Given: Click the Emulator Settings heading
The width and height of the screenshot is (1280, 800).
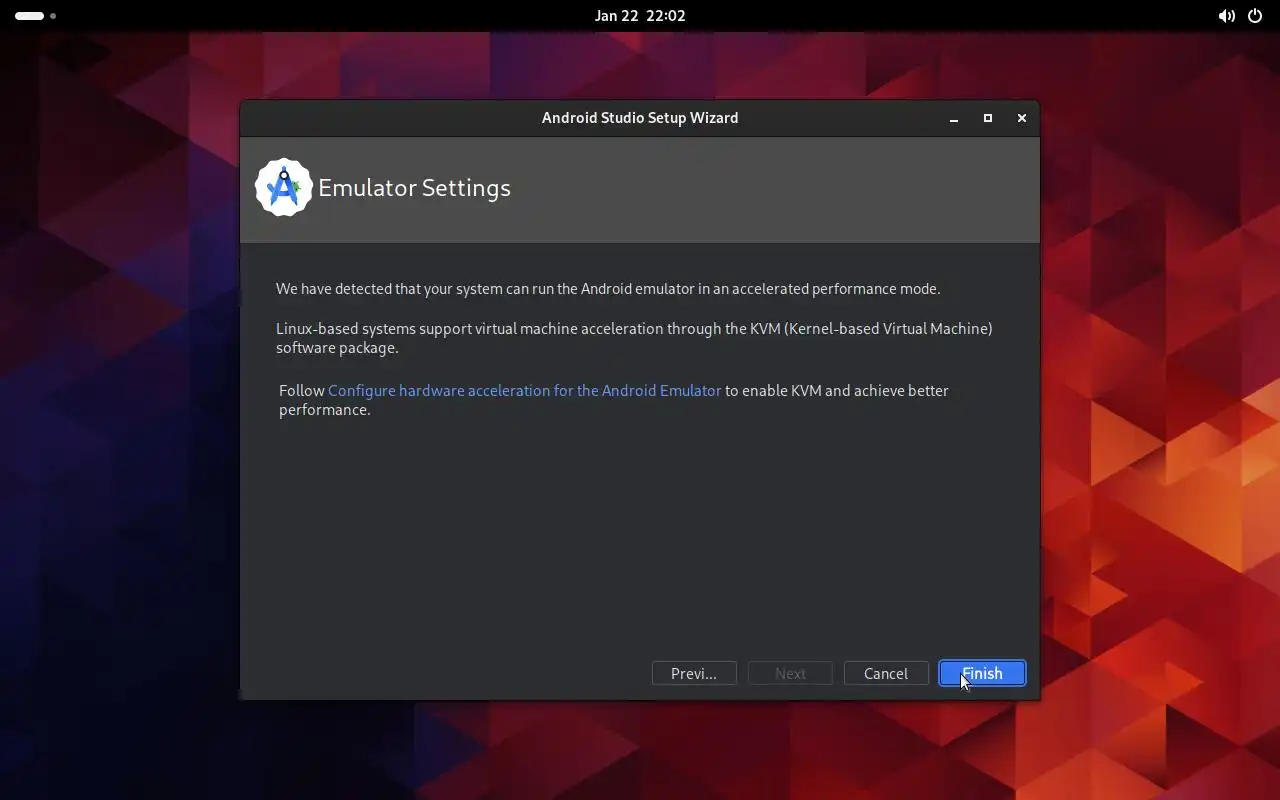Looking at the screenshot, I should pos(414,188).
